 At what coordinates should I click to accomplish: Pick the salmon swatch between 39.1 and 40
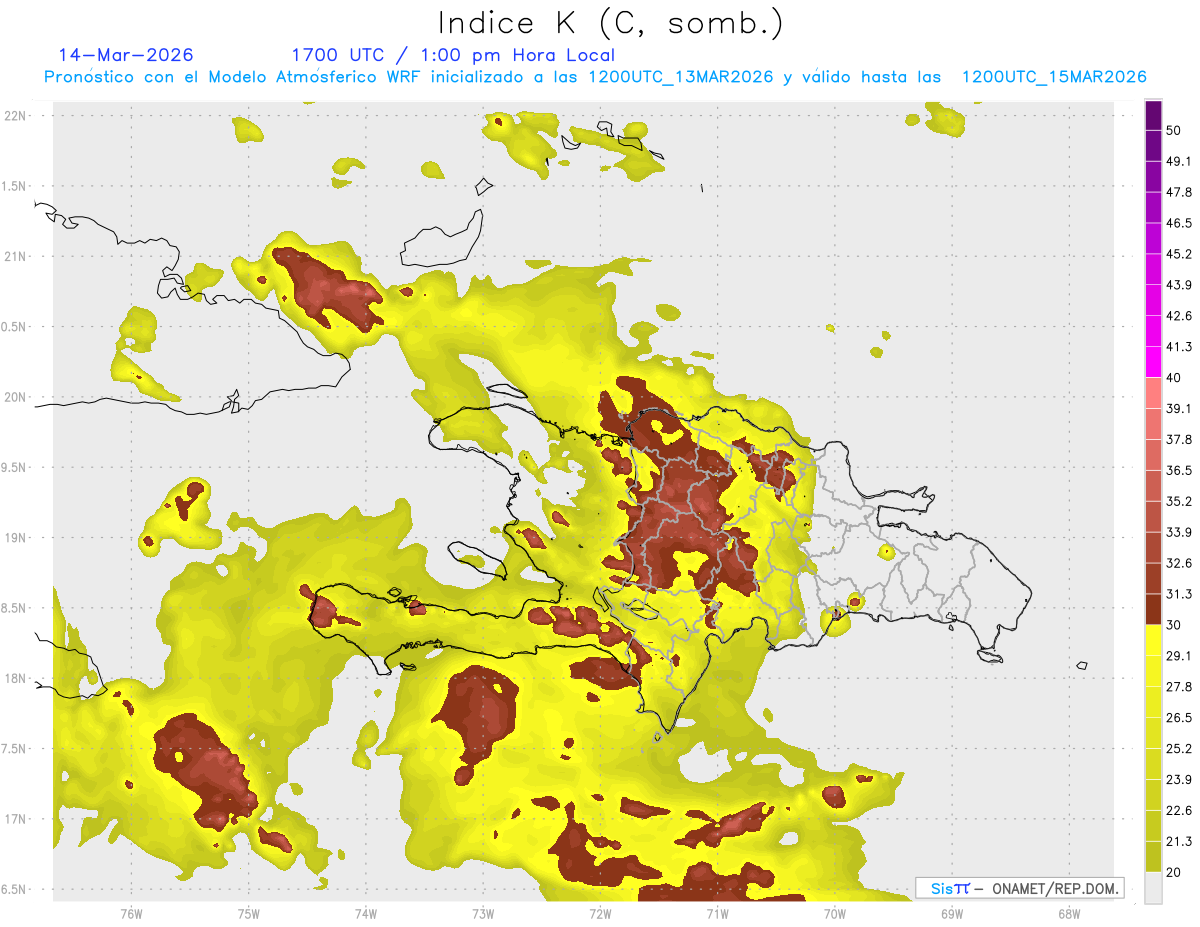(x=1154, y=392)
